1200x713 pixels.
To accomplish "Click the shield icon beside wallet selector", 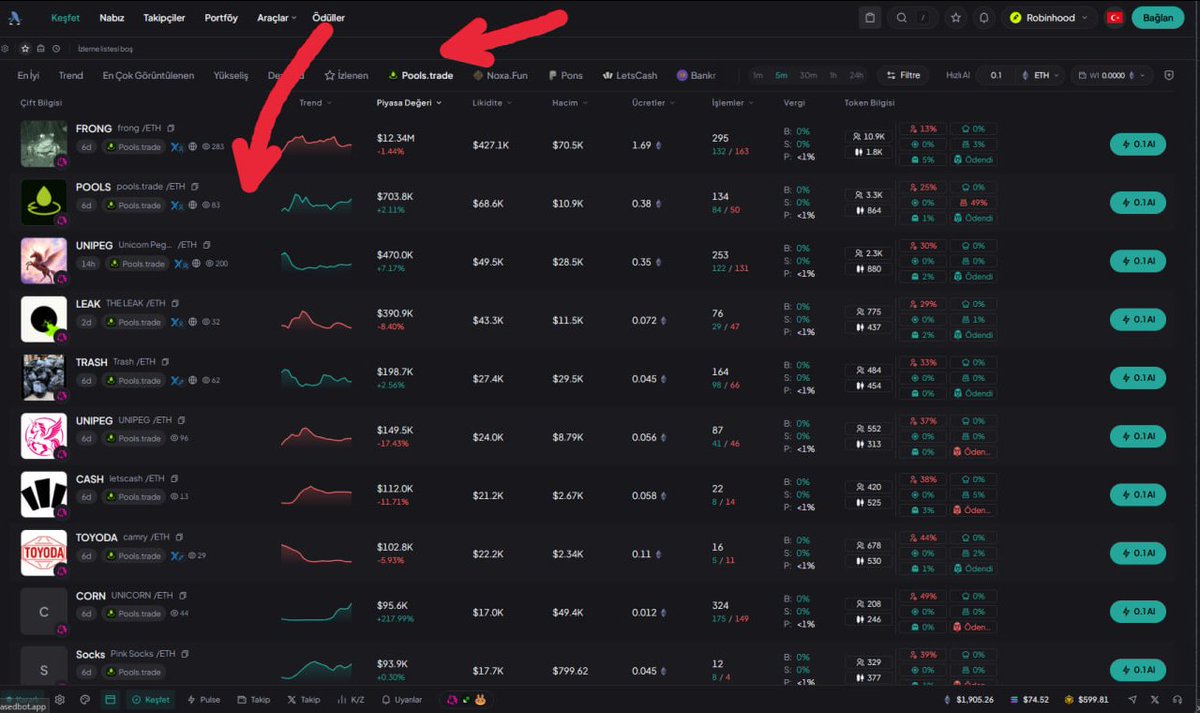I will click(x=1169, y=75).
